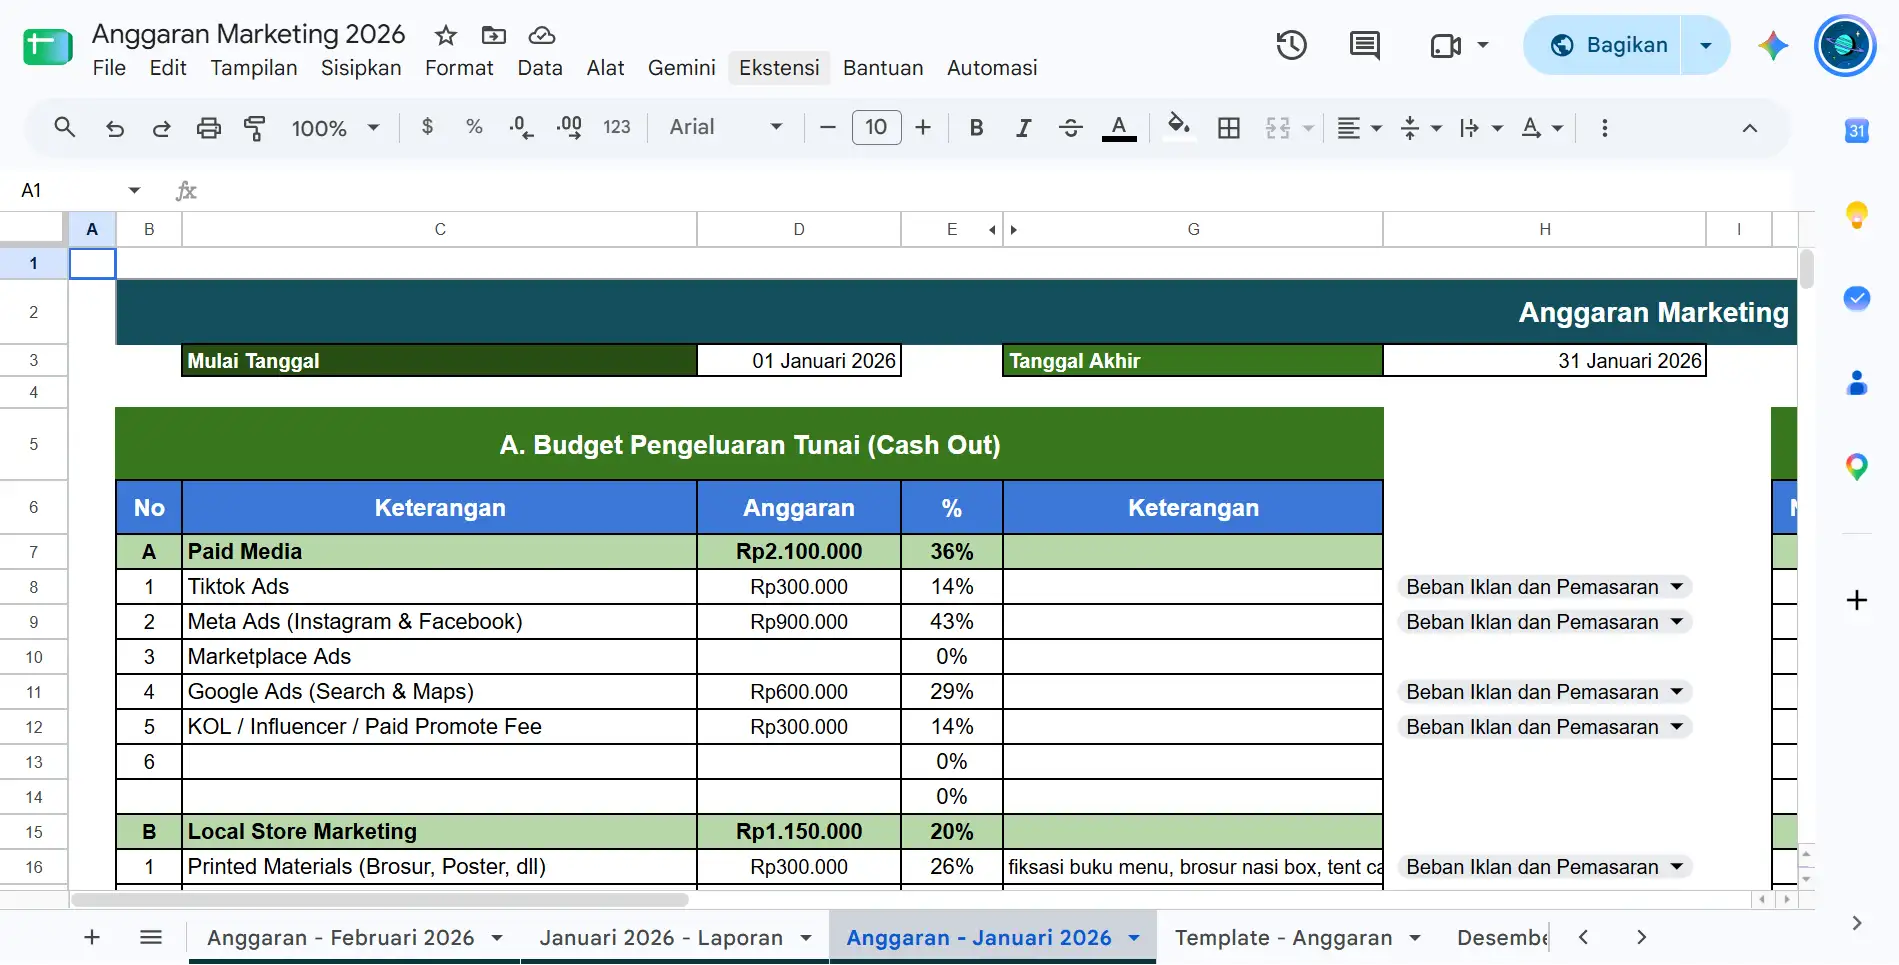Viewport: 1899px width, 965px height.
Task: Open the Ekstensi menu
Action: click(x=779, y=68)
